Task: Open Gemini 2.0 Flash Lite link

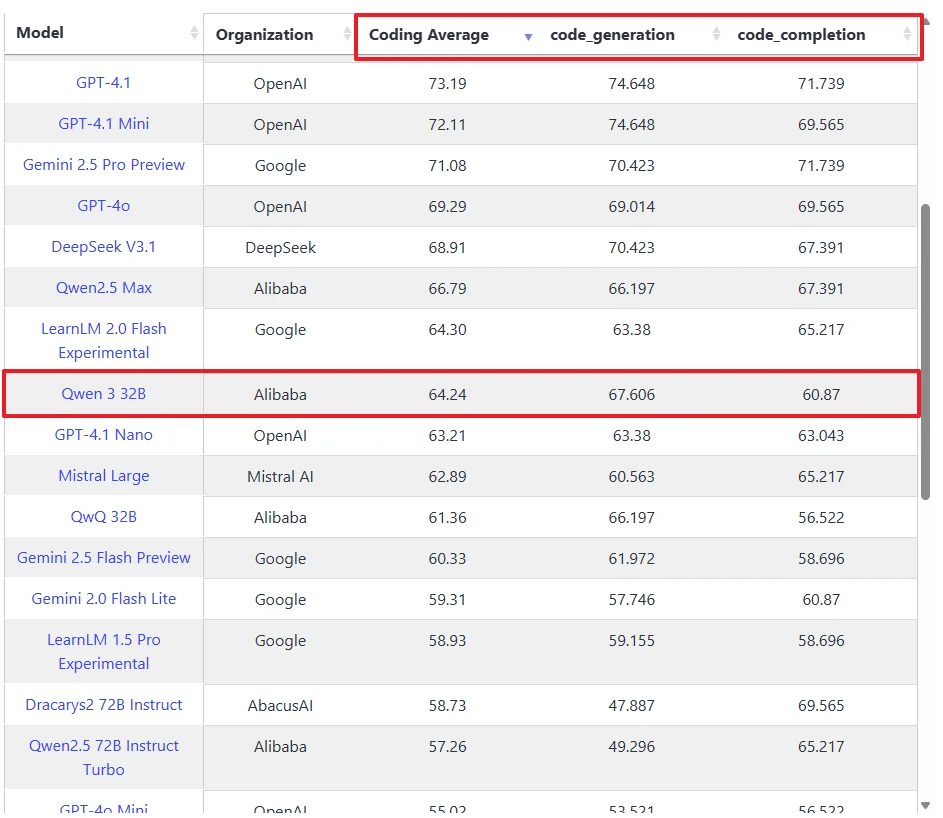Action: (x=103, y=598)
